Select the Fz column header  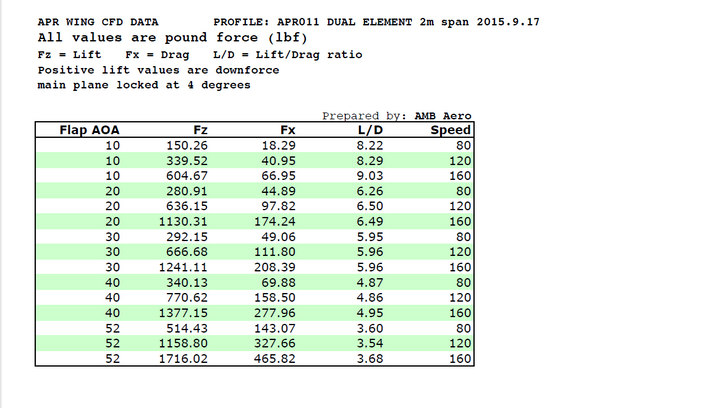pos(200,130)
